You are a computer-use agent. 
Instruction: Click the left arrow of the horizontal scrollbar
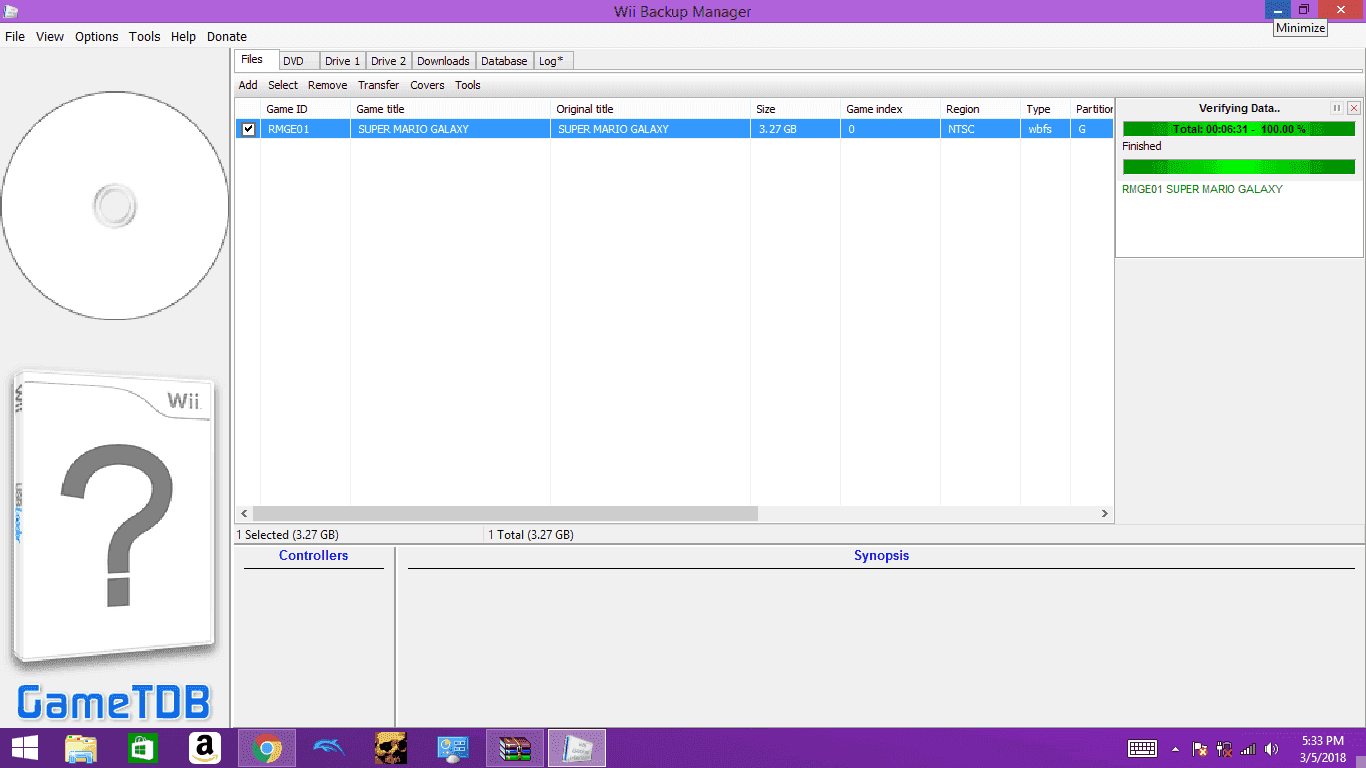point(243,513)
